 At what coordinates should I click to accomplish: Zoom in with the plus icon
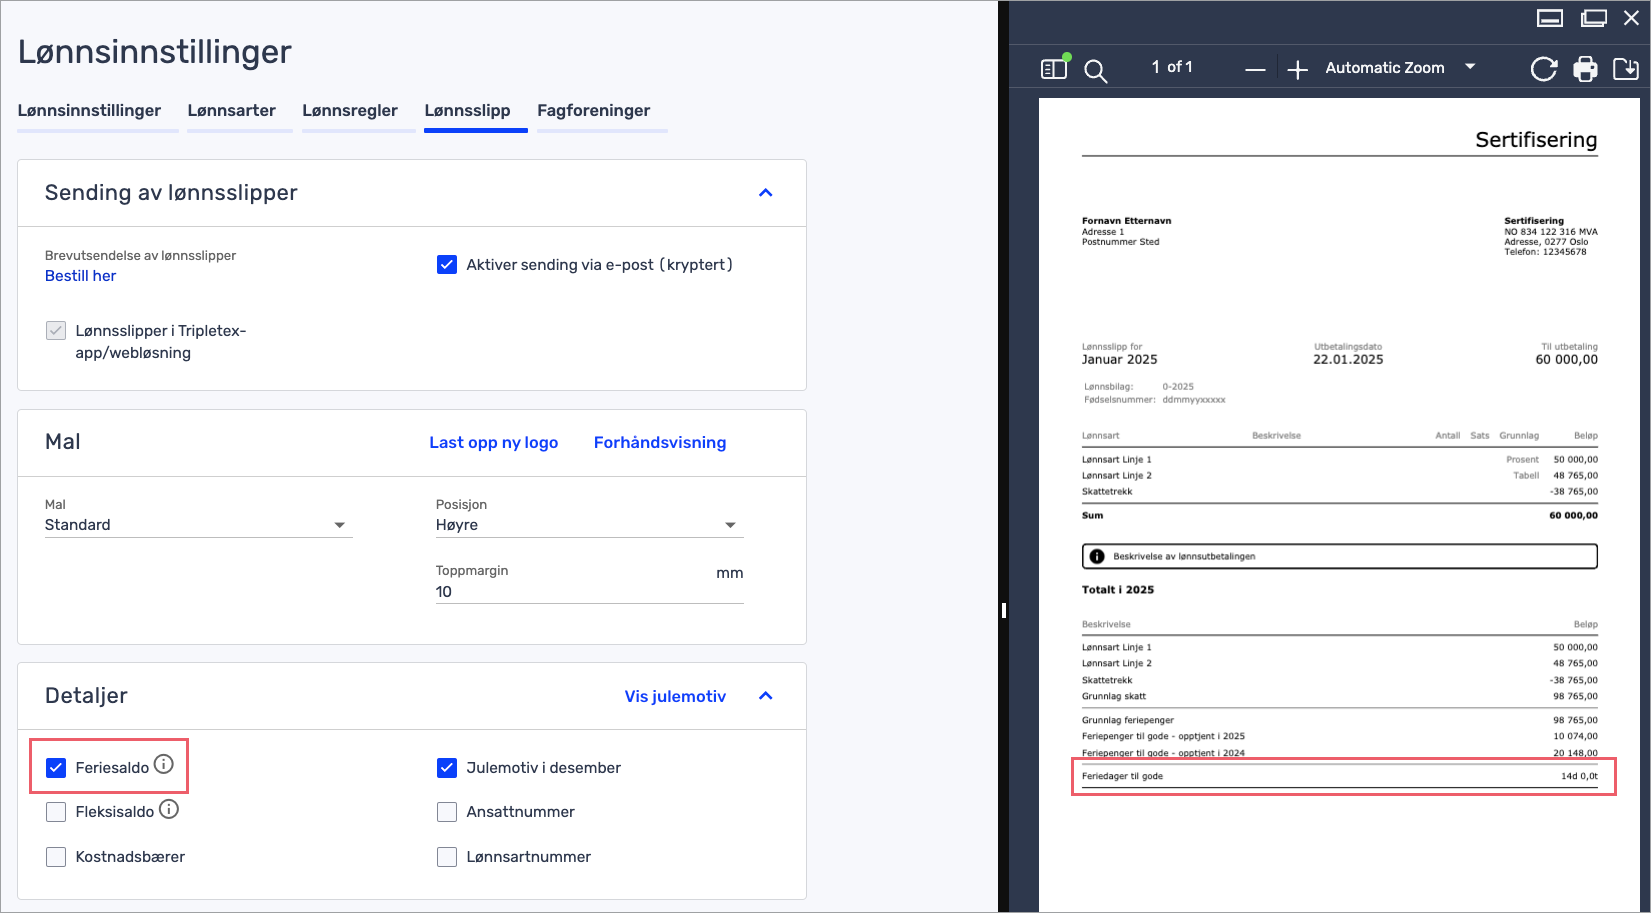point(1297,69)
